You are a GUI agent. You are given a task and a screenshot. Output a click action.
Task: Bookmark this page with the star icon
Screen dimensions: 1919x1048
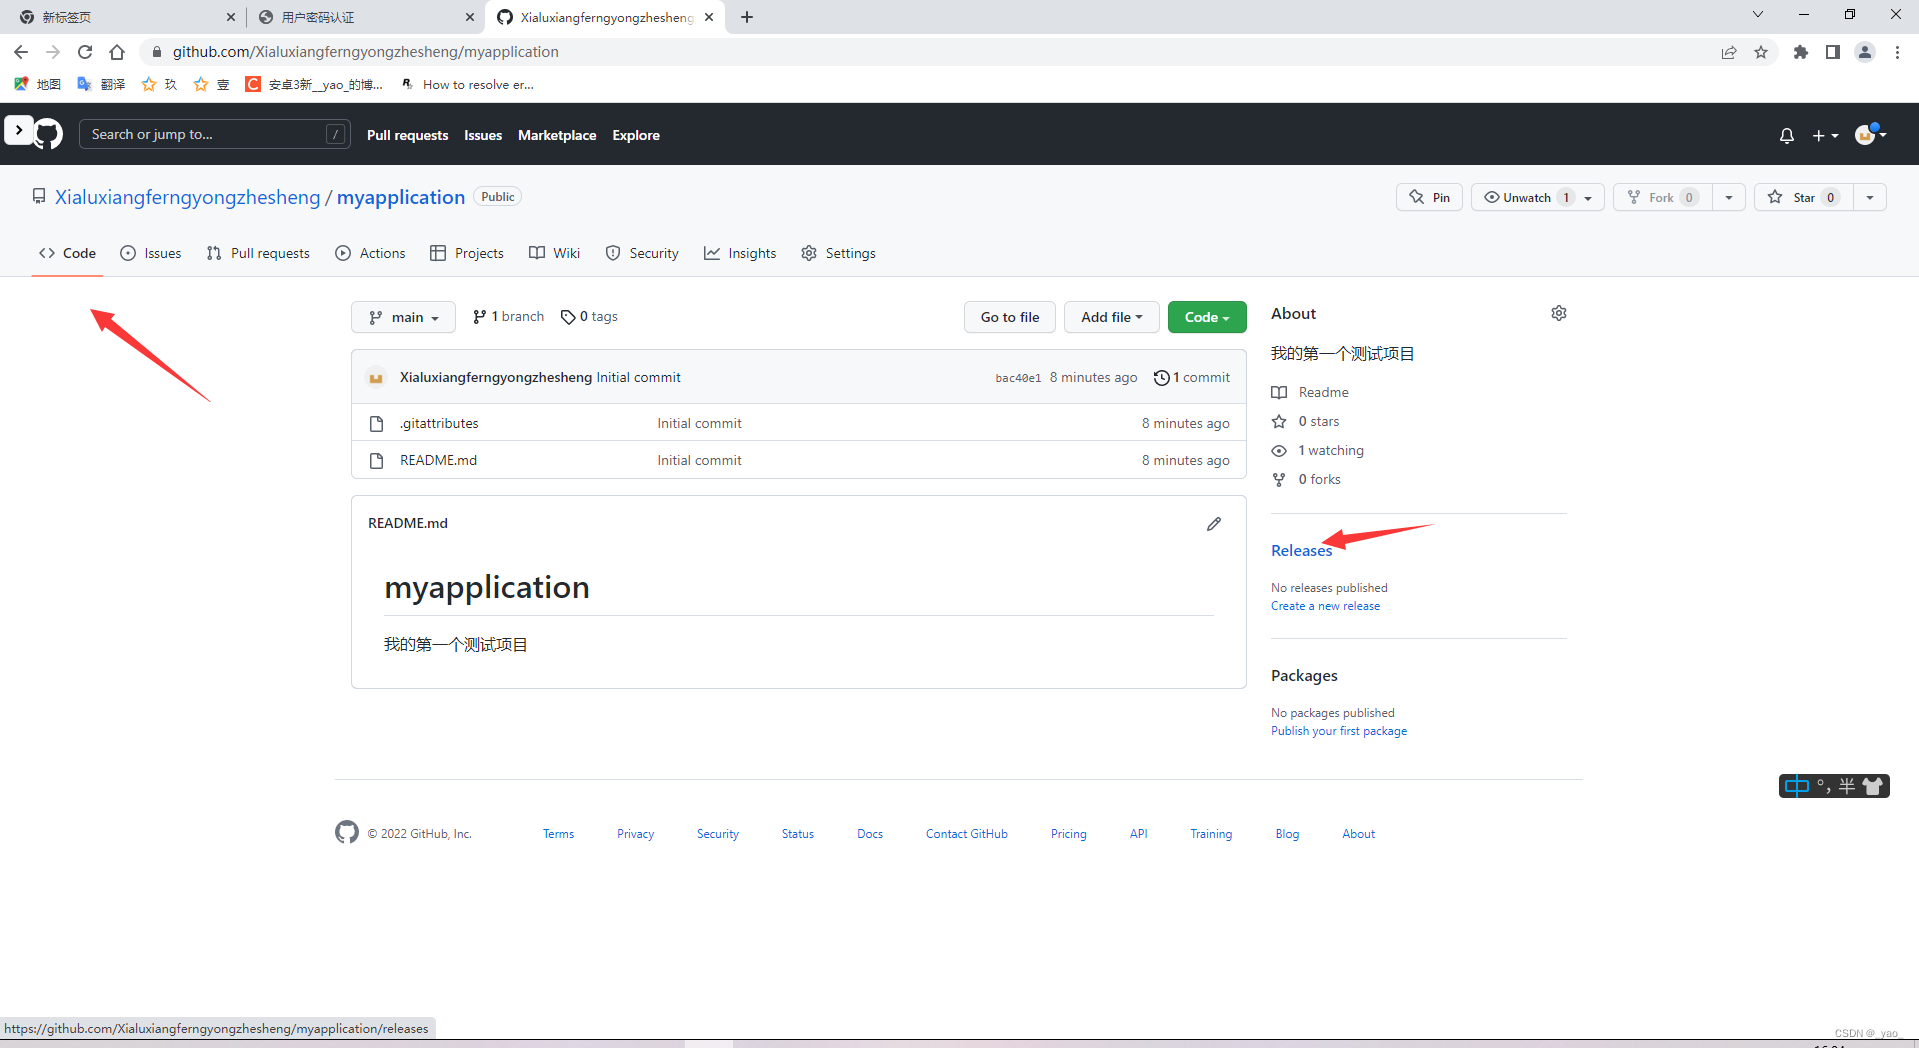pyautogui.click(x=1761, y=52)
